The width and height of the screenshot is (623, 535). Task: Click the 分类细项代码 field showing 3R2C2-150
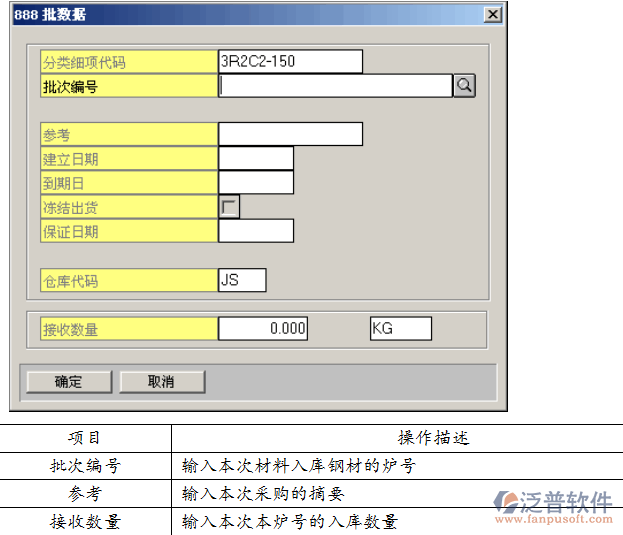click(290, 61)
